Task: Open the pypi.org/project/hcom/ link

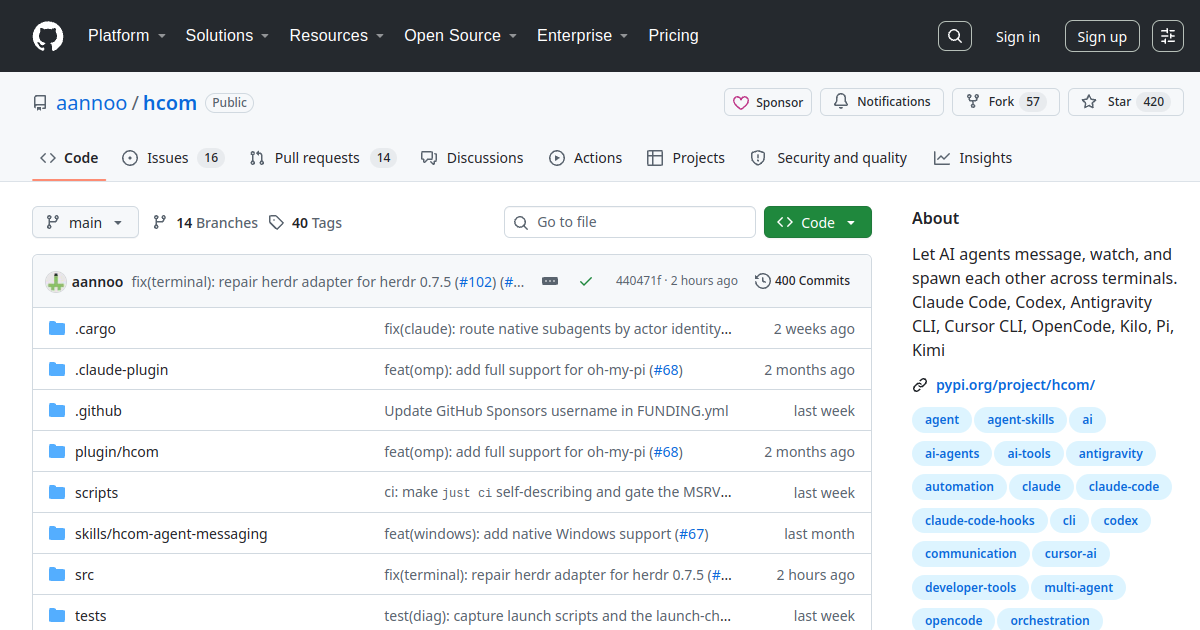Action: point(1016,385)
